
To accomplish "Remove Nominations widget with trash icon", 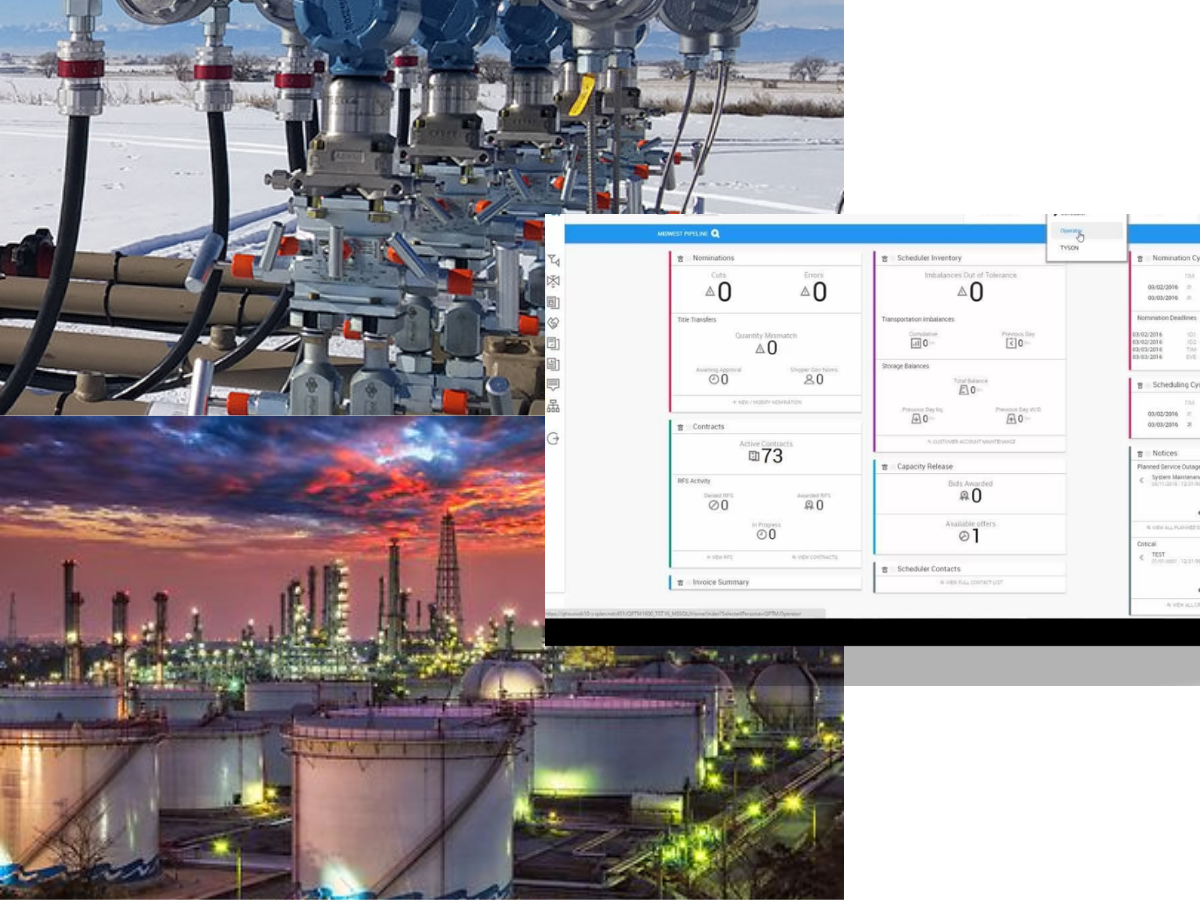I will [x=680, y=259].
